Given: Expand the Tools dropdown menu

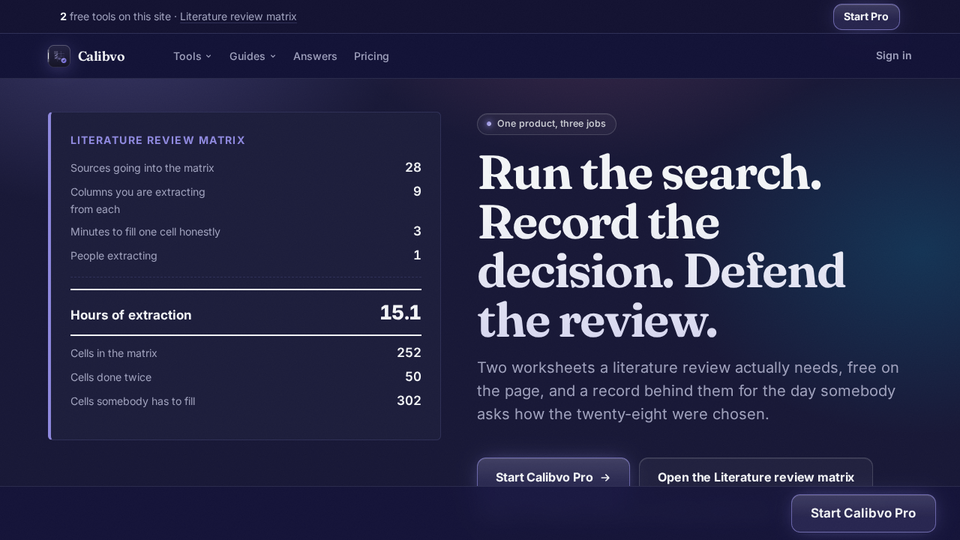Looking at the screenshot, I should pos(192,56).
